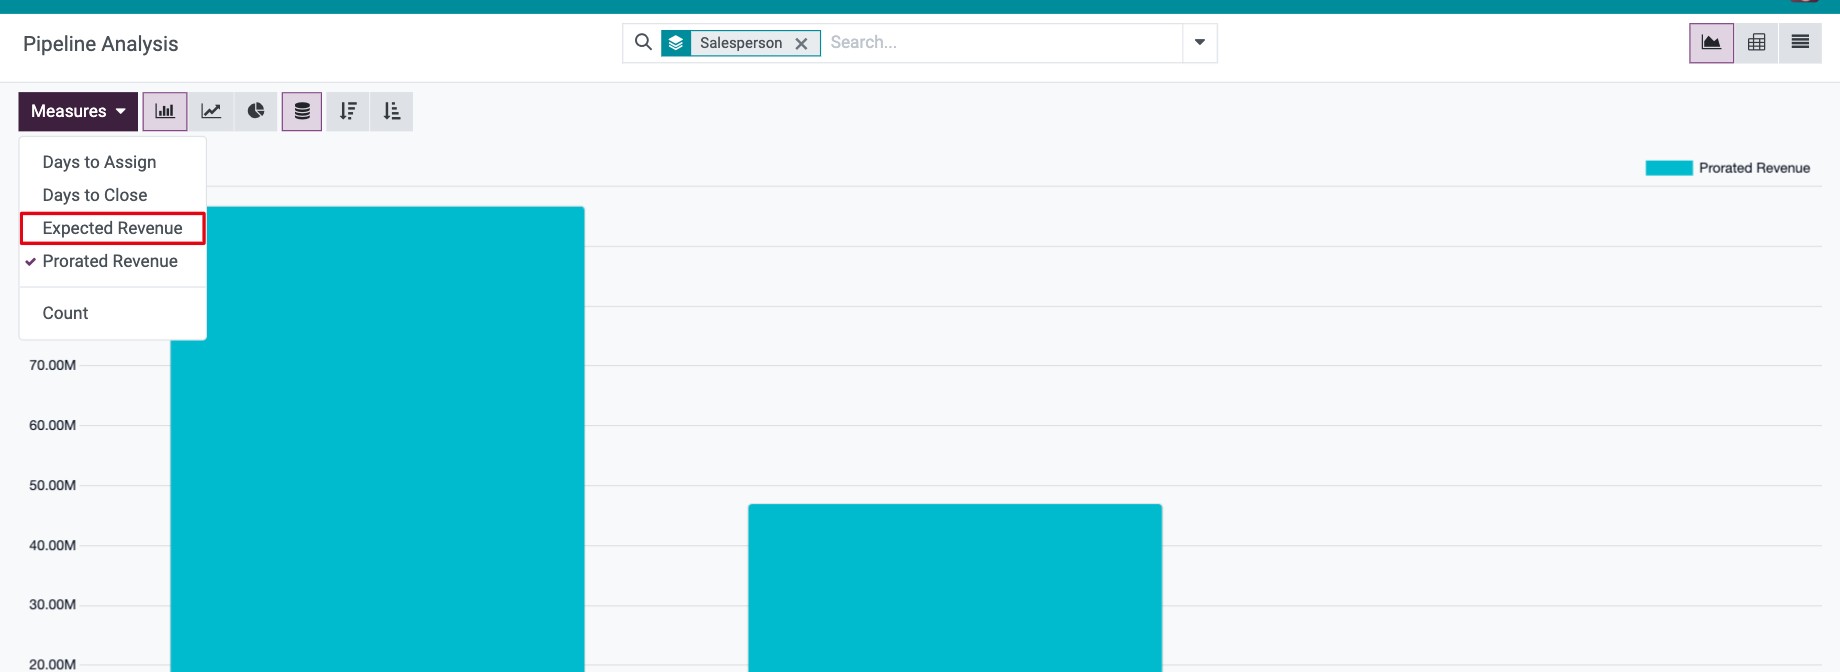The width and height of the screenshot is (1840, 672).
Task: Click the Pipeline Analysis title
Action: pos(101,44)
